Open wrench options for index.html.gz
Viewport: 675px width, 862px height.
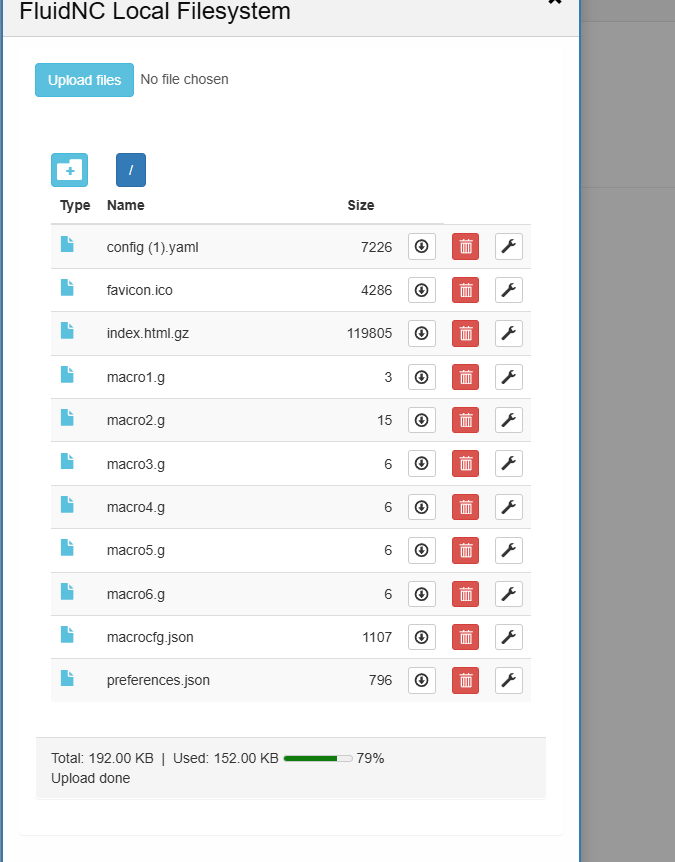click(508, 334)
